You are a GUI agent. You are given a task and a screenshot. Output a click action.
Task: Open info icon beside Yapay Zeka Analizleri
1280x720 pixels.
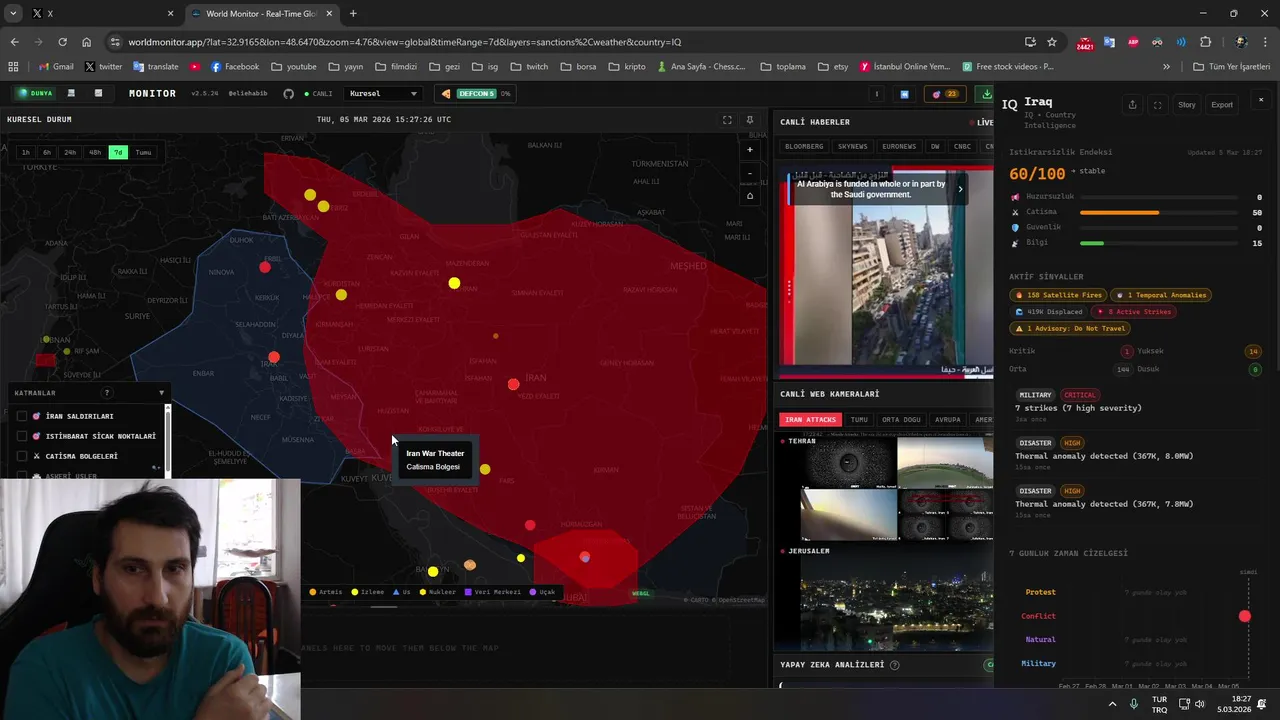(x=895, y=665)
